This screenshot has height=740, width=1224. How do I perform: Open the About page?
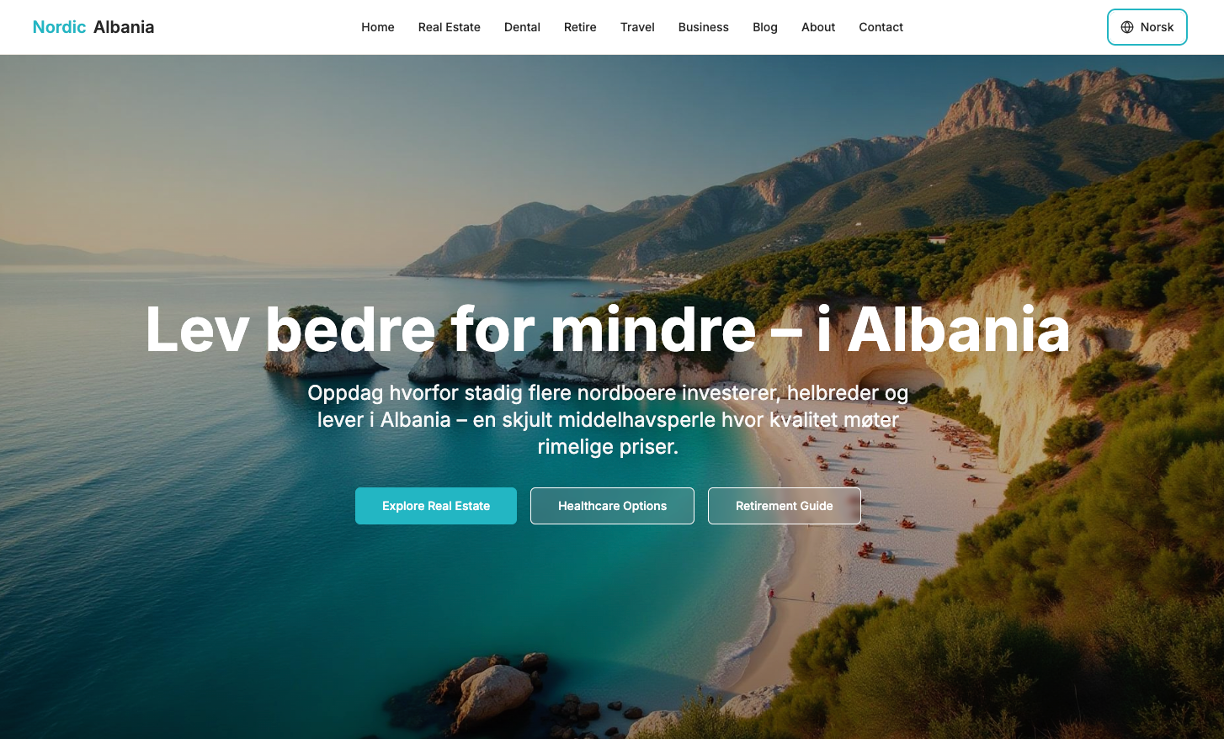pos(818,27)
